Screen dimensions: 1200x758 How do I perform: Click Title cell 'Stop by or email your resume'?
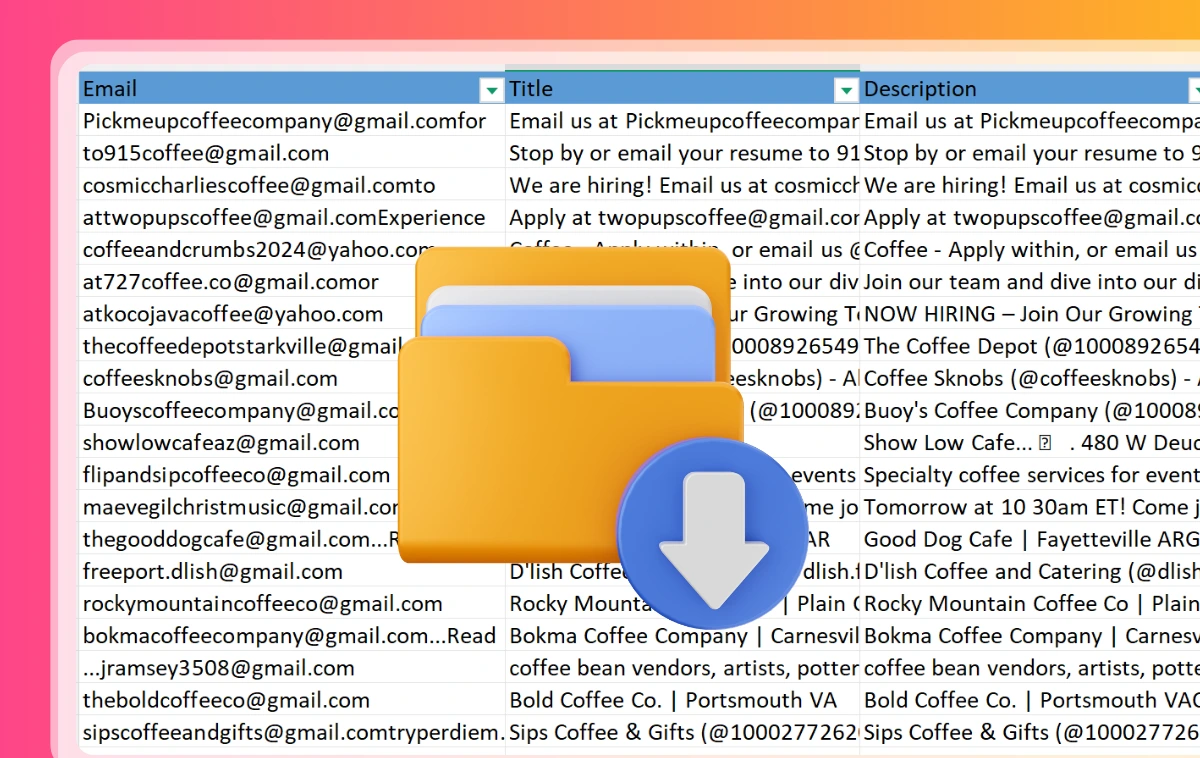[x=682, y=153]
